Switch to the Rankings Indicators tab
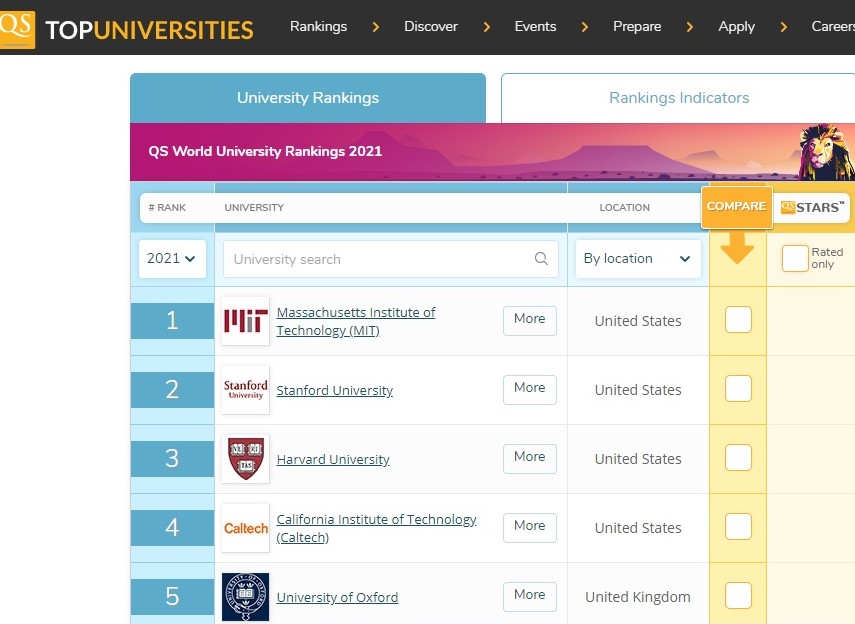This screenshot has width=855, height=624. coord(678,98)
